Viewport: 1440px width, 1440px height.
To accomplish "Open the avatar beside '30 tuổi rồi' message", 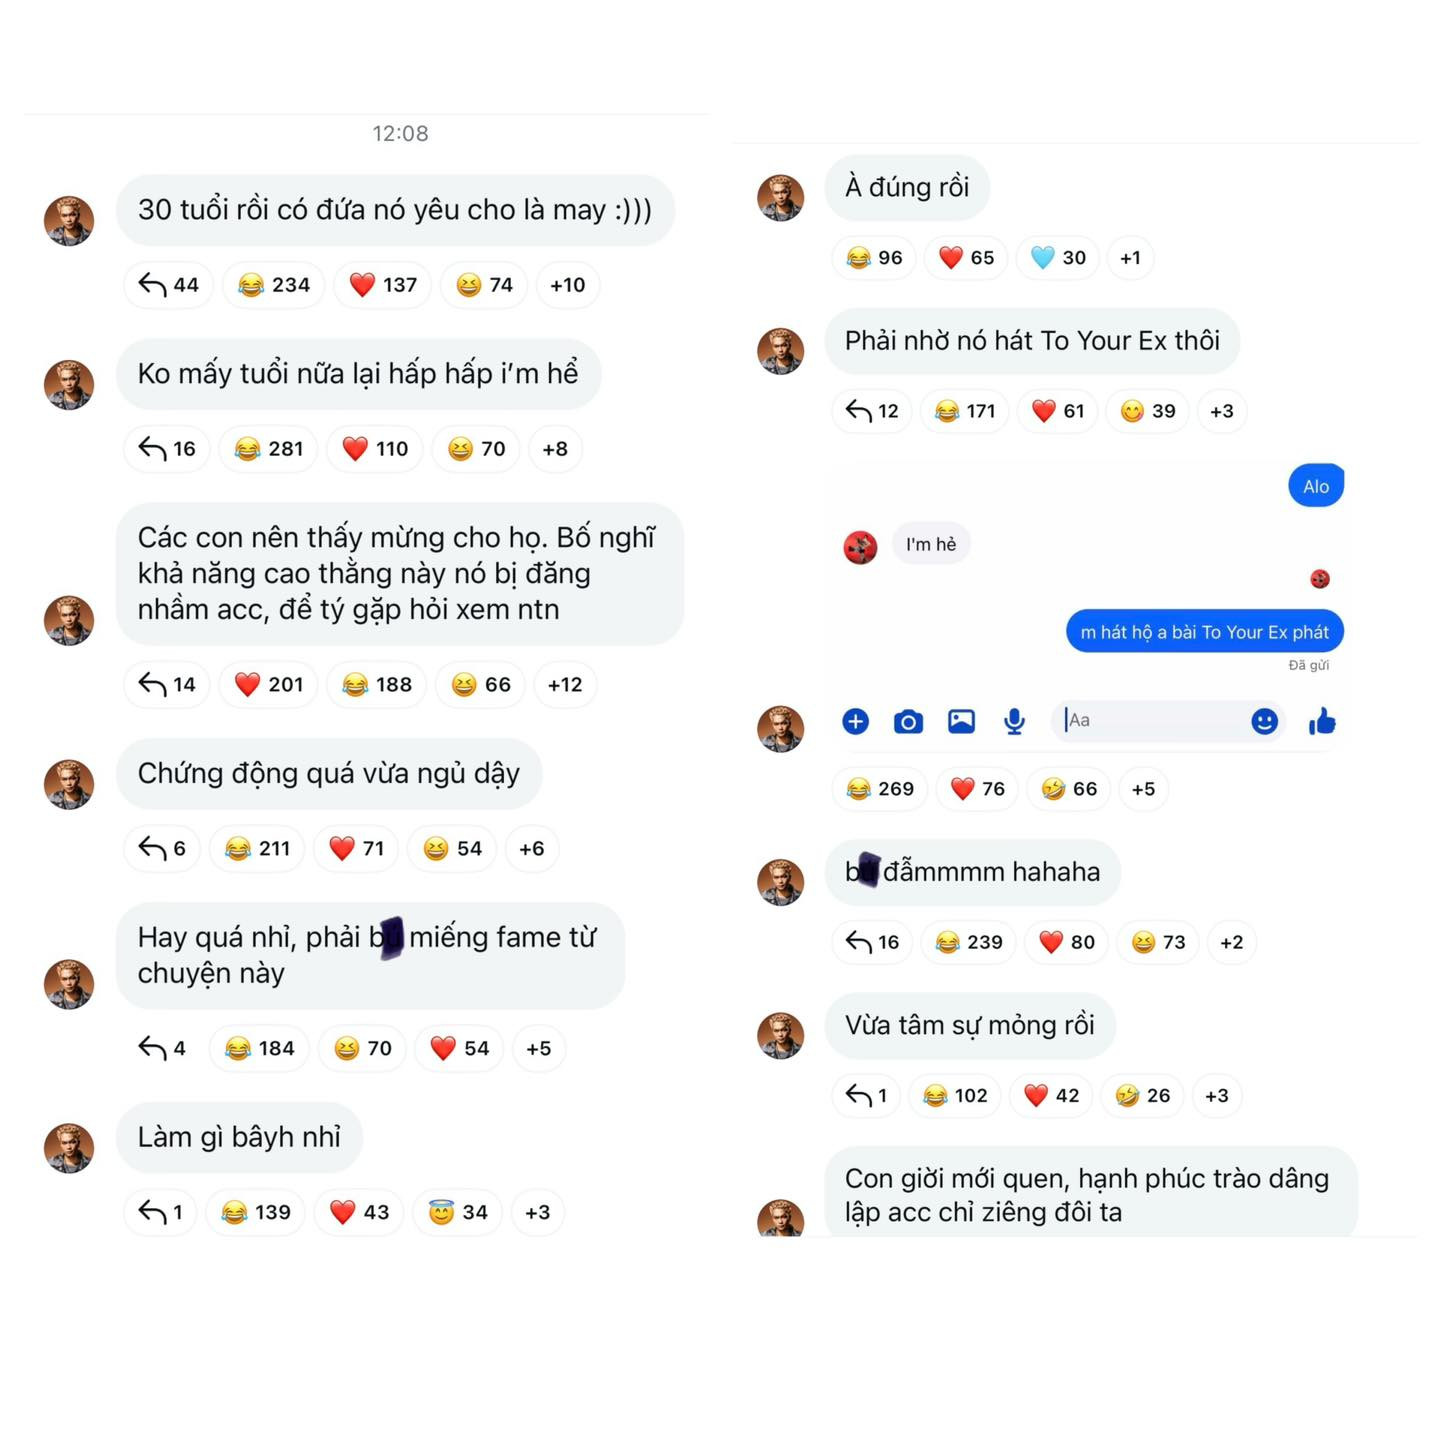I will coord(69,220).
